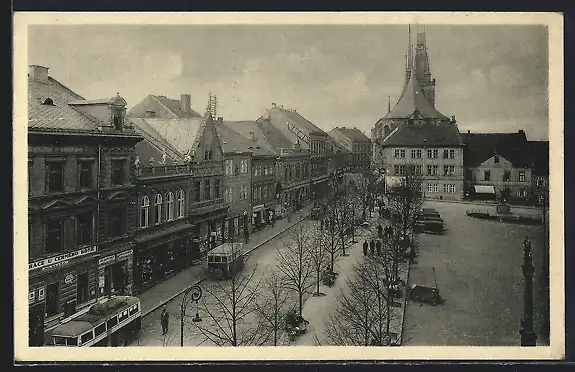Viewport: 575px width, 372px height.
Task: Select the chimney on the top-left roof
Action: tap(39, 73)
